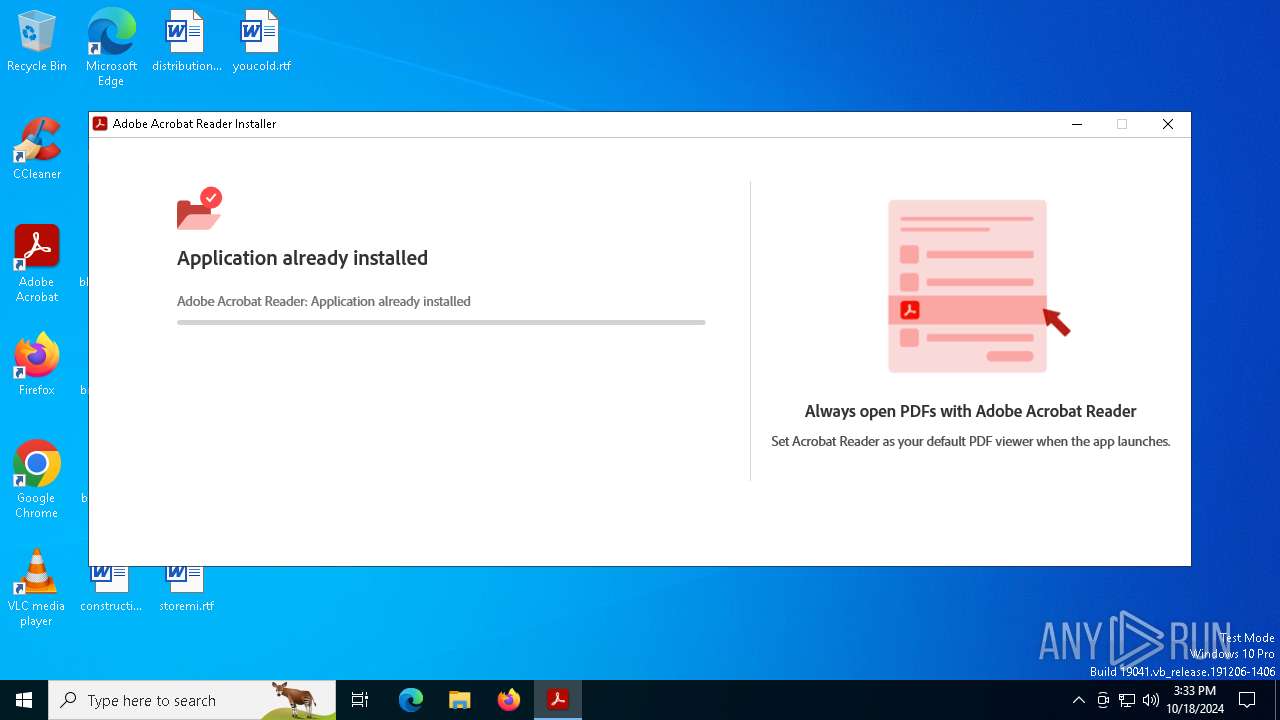Show hidden system tray icons

1078,700
